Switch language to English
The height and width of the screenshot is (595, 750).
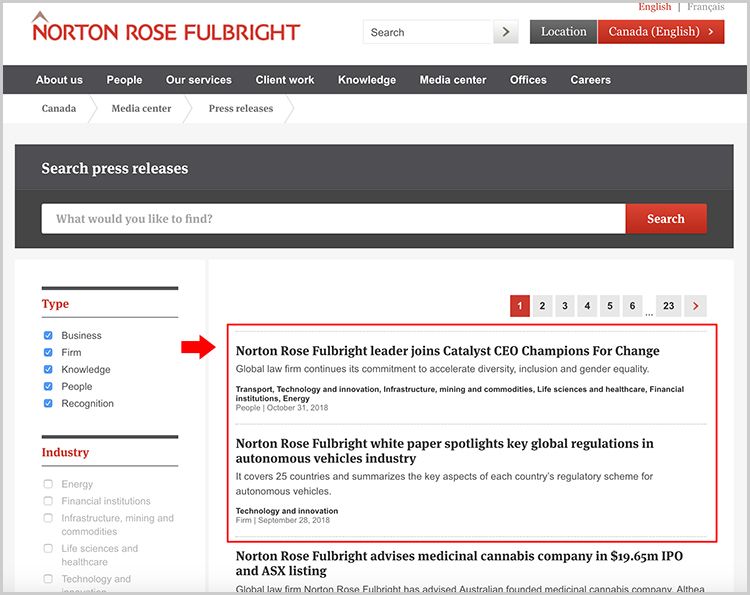[655, 7]
